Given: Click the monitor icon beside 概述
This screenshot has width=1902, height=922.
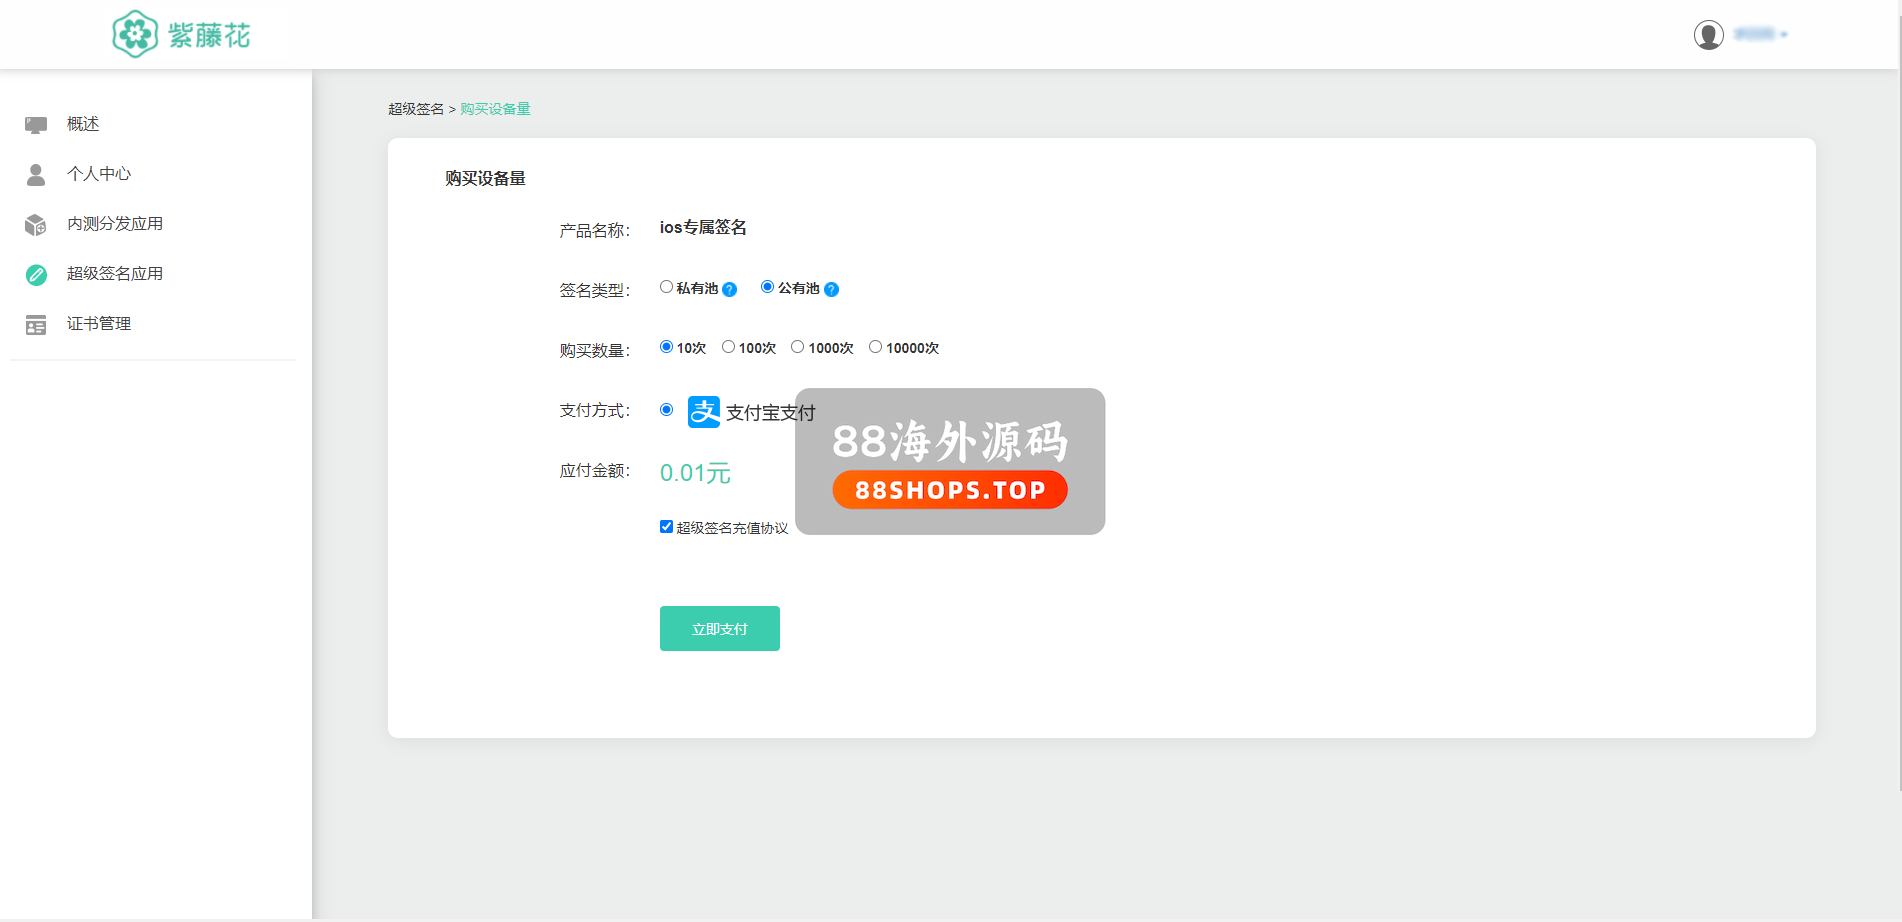Looking at the screenshot, I should pyautogui.click(x=36, y=125).
